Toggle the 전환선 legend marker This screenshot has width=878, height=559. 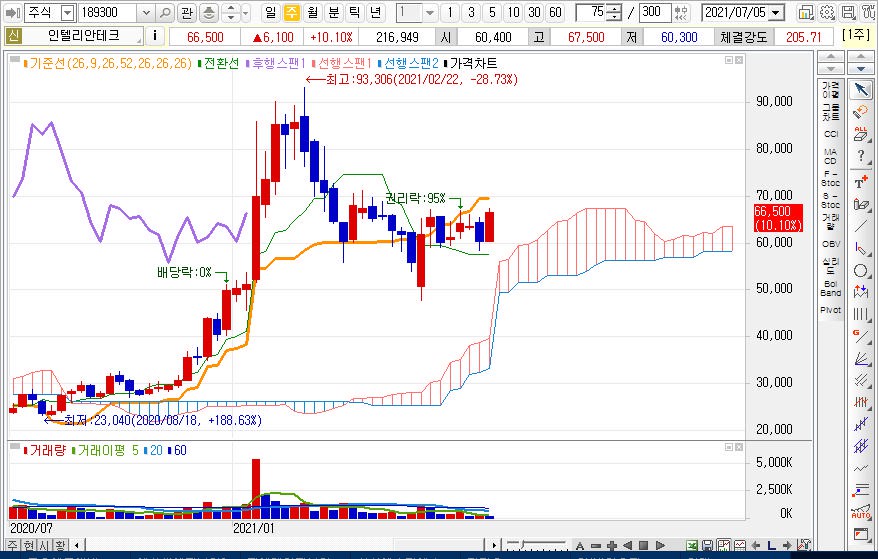[x=200, y=63]
